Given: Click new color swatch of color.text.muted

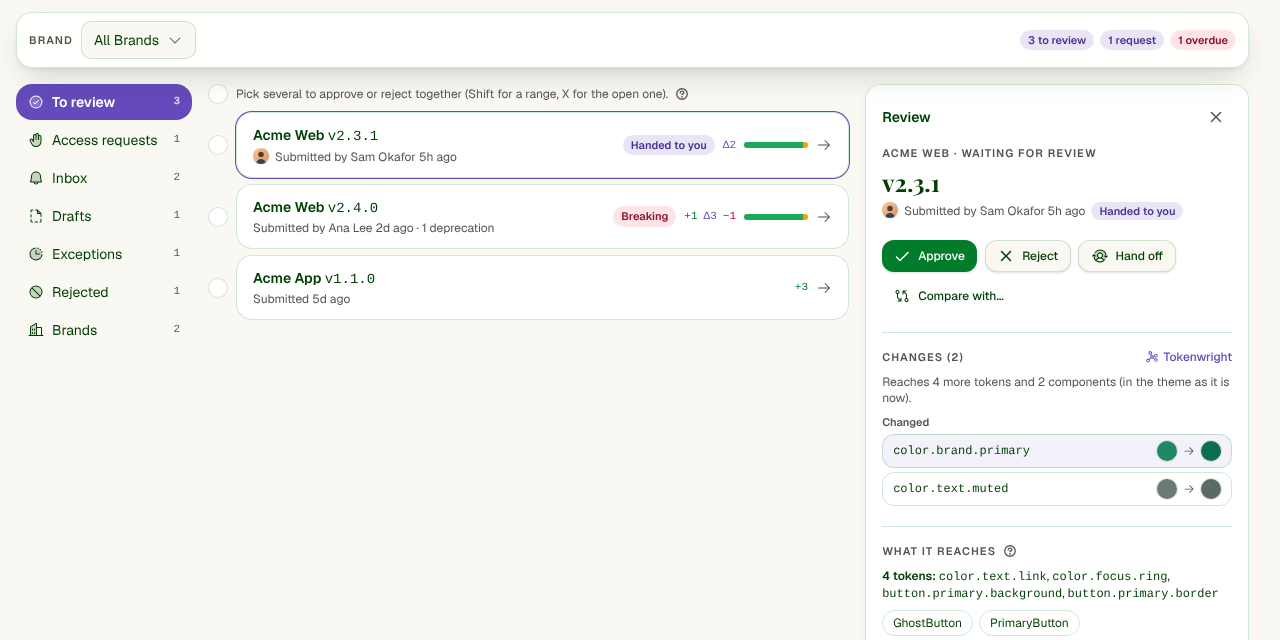Looking at the screenshot, I should pyautogui.click(x=1211, y=489).
